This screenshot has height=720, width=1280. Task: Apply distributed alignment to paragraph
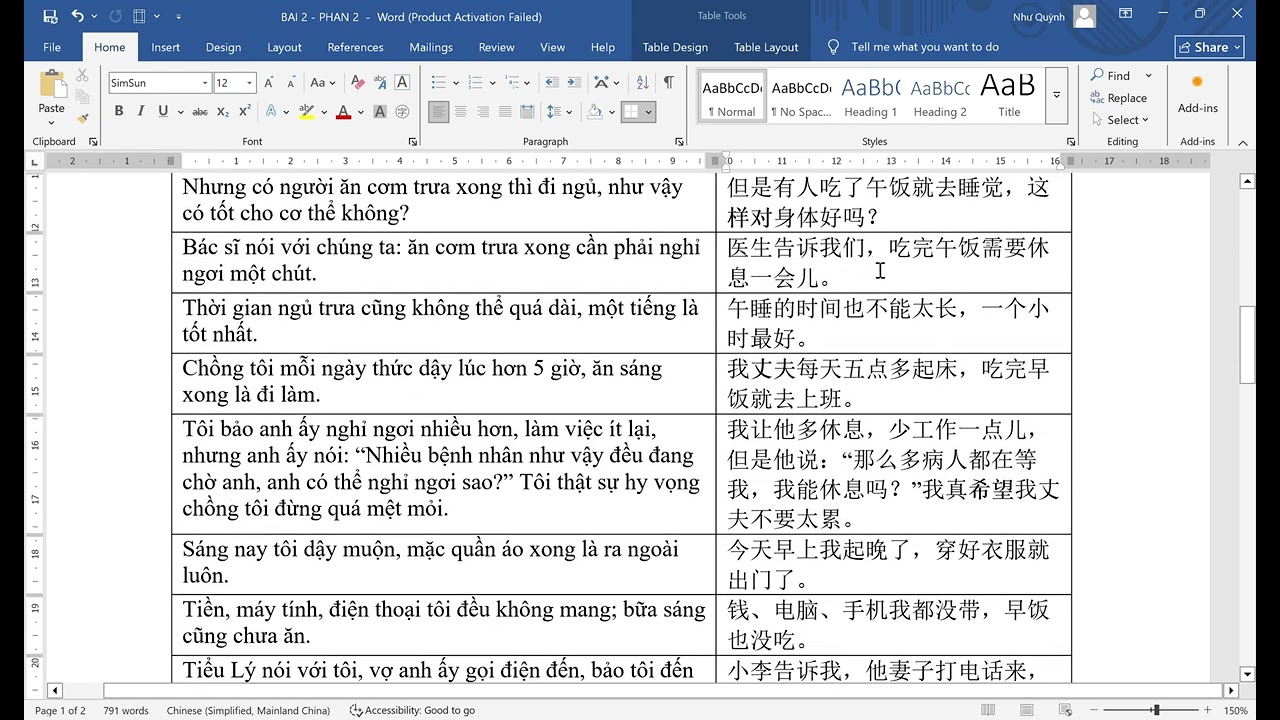pyautogui.click(x=527, y=112)
